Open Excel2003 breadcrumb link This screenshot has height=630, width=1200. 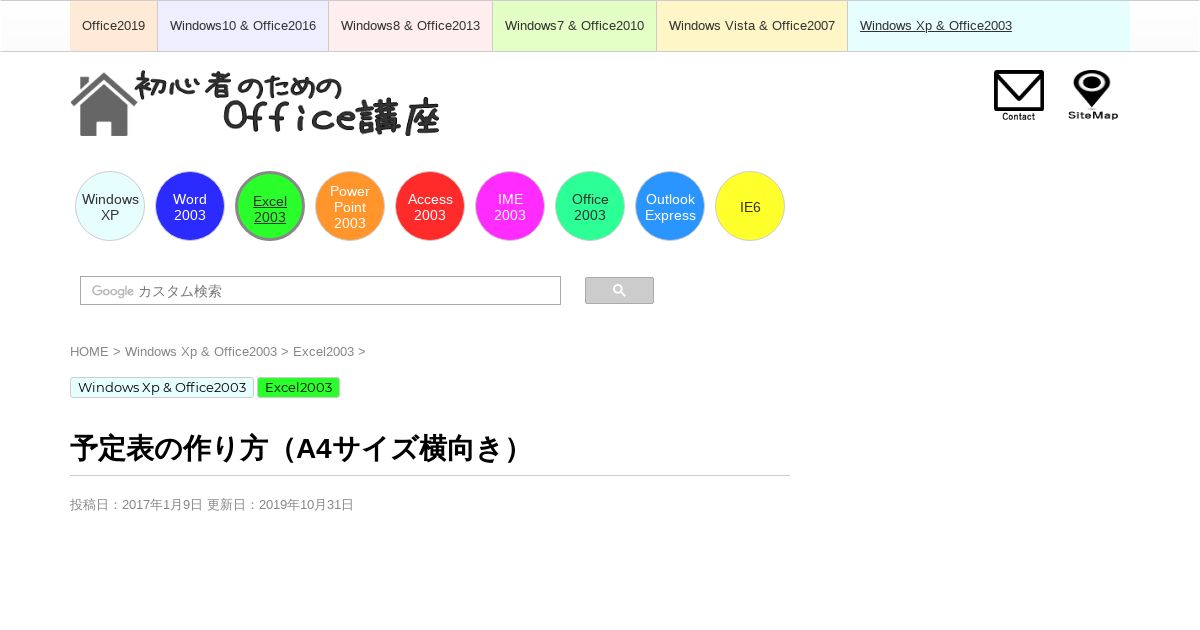[x=323, y=352]
